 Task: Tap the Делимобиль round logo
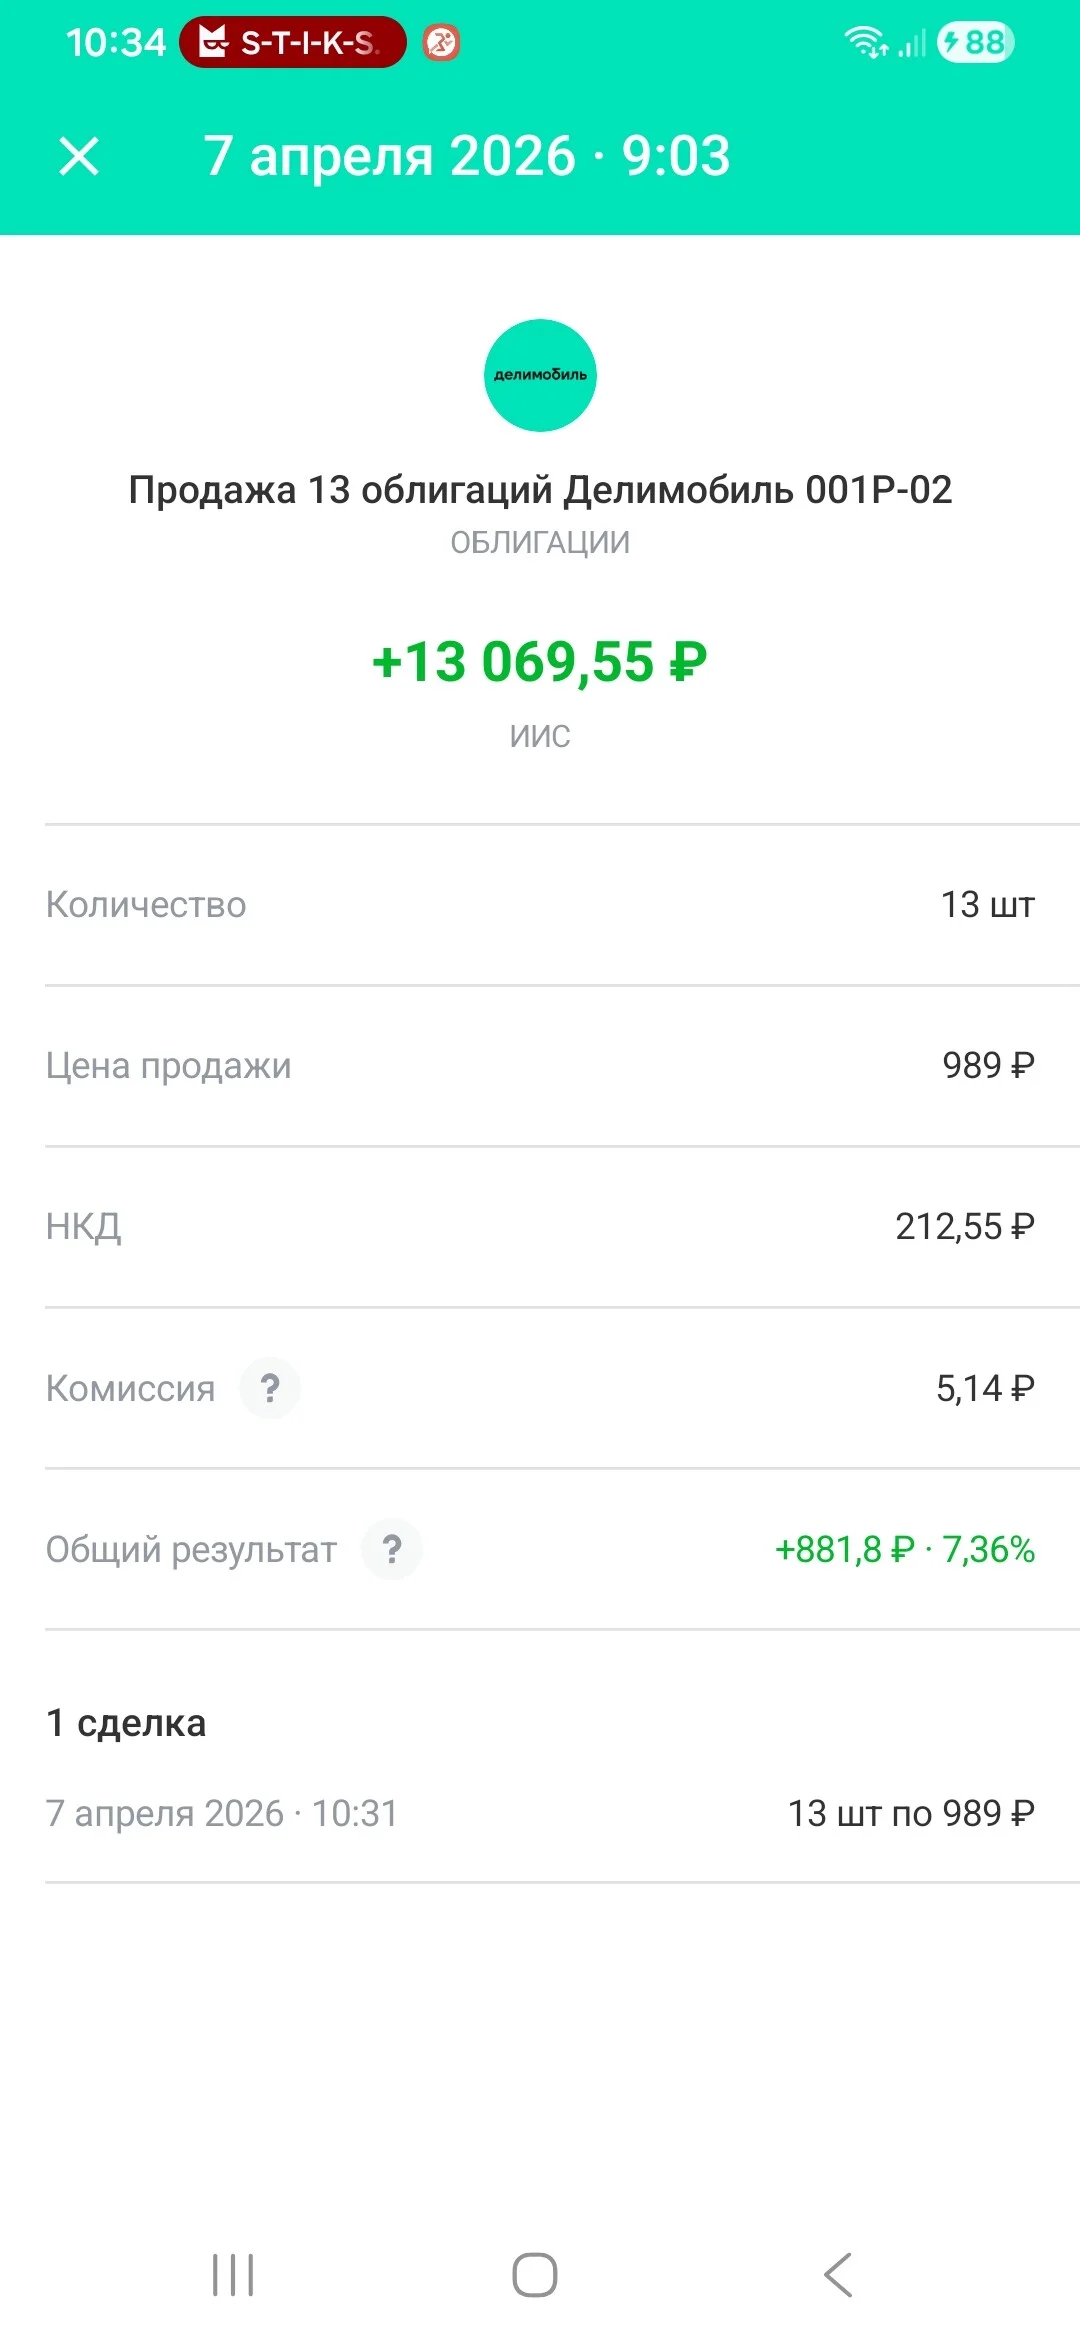[x=540, y=375]
